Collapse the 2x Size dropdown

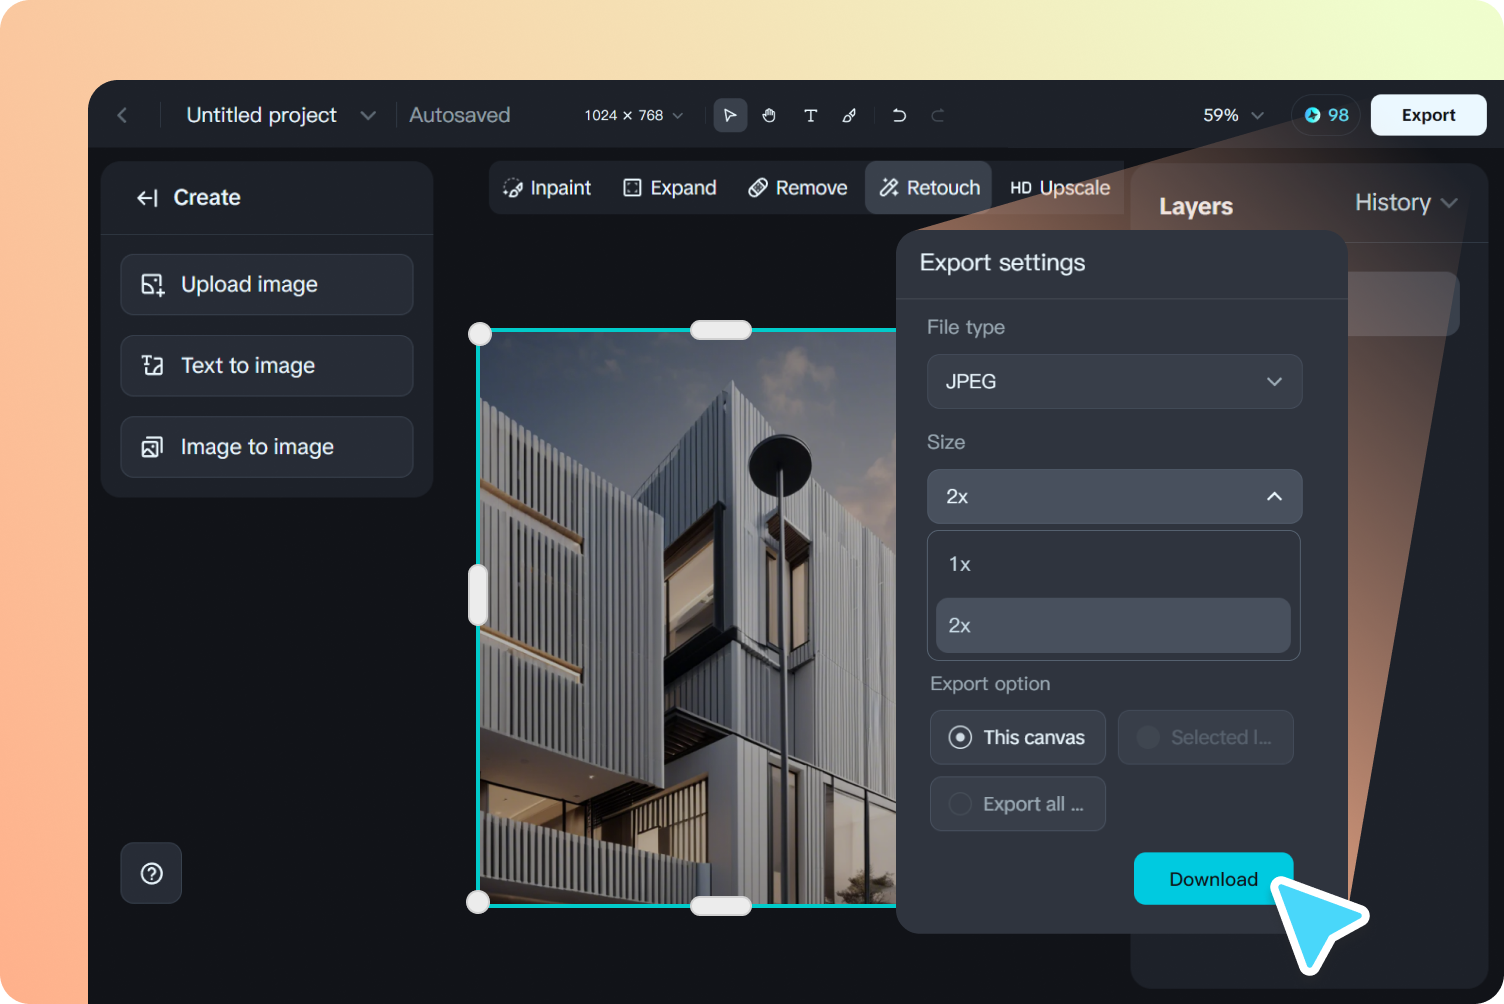coord(1114,496)
